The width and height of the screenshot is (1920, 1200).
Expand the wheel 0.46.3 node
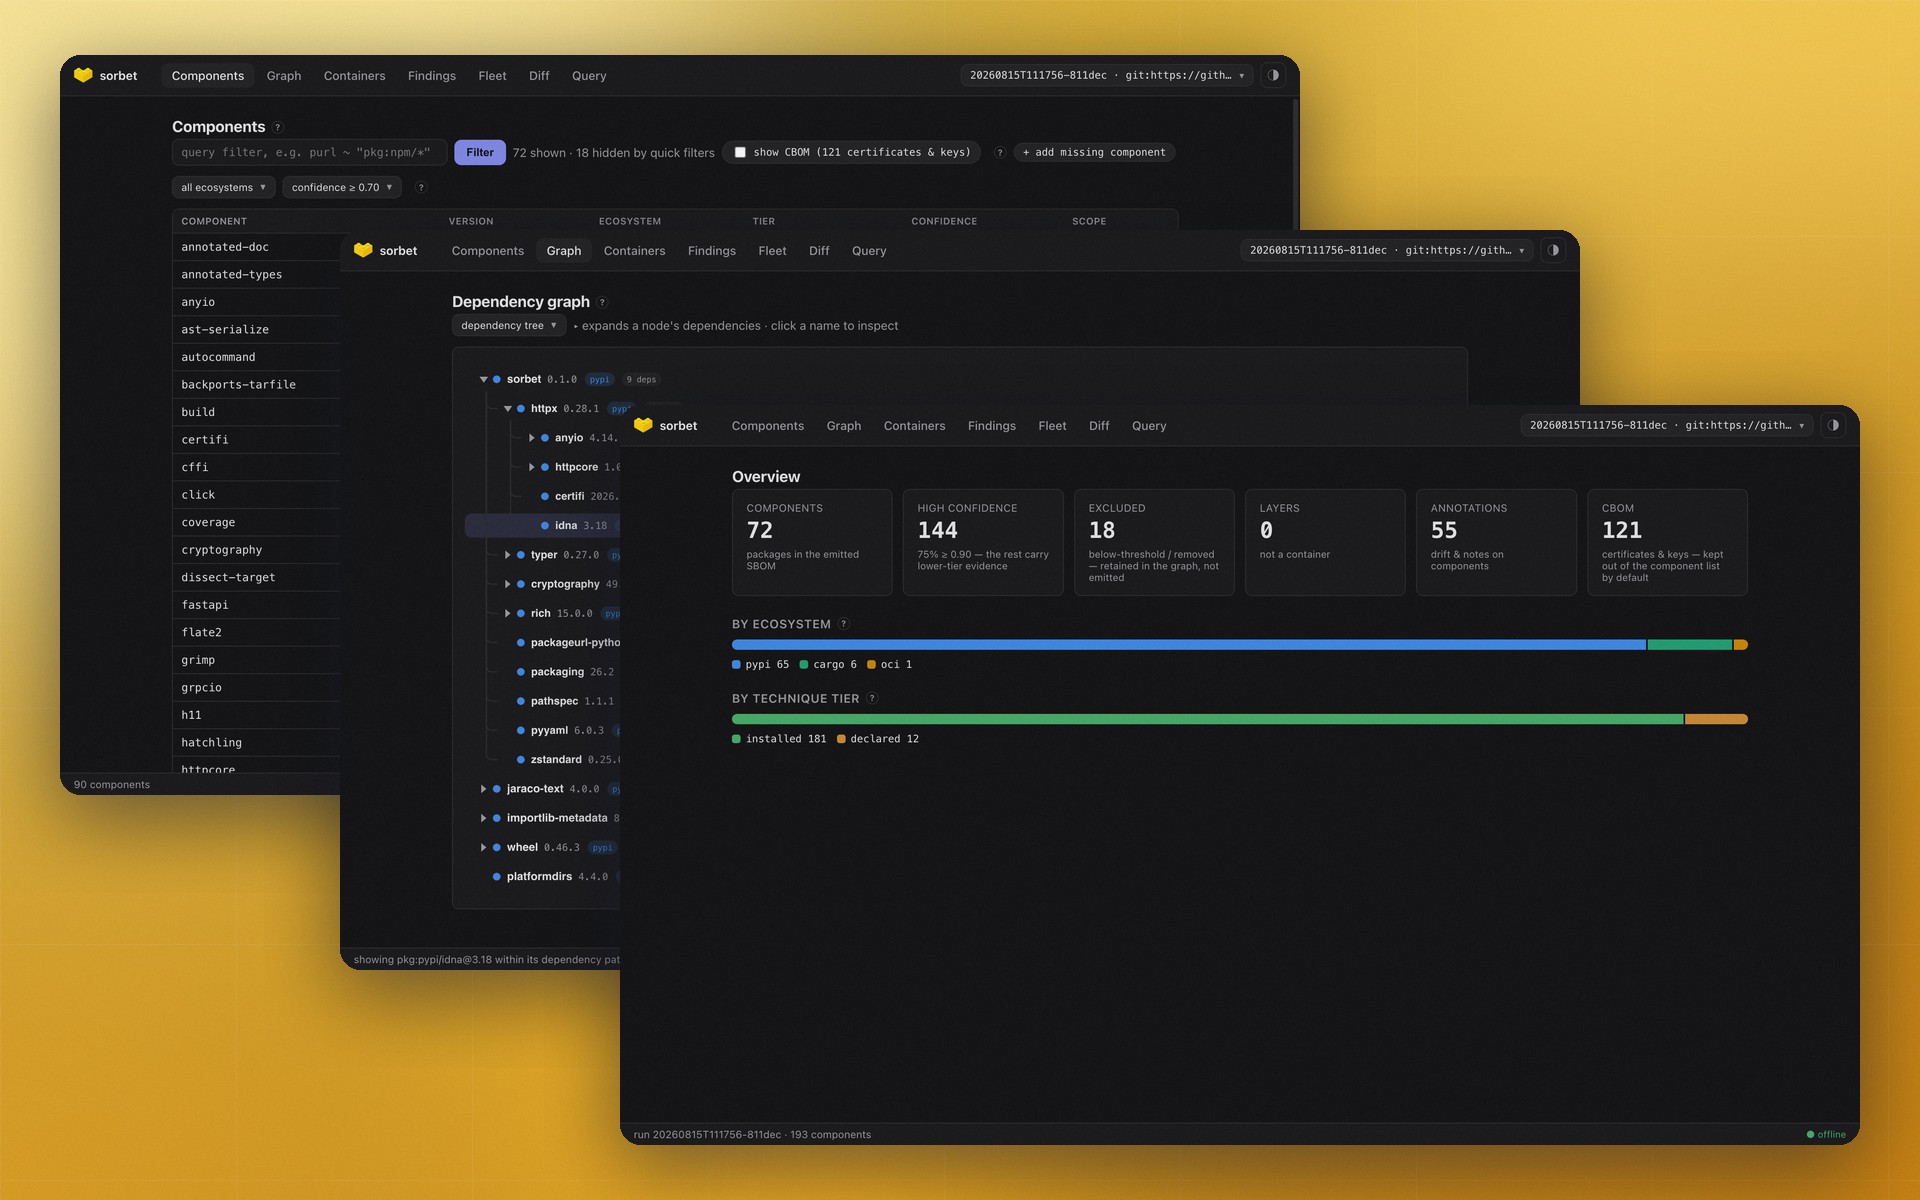click(483, 847)
